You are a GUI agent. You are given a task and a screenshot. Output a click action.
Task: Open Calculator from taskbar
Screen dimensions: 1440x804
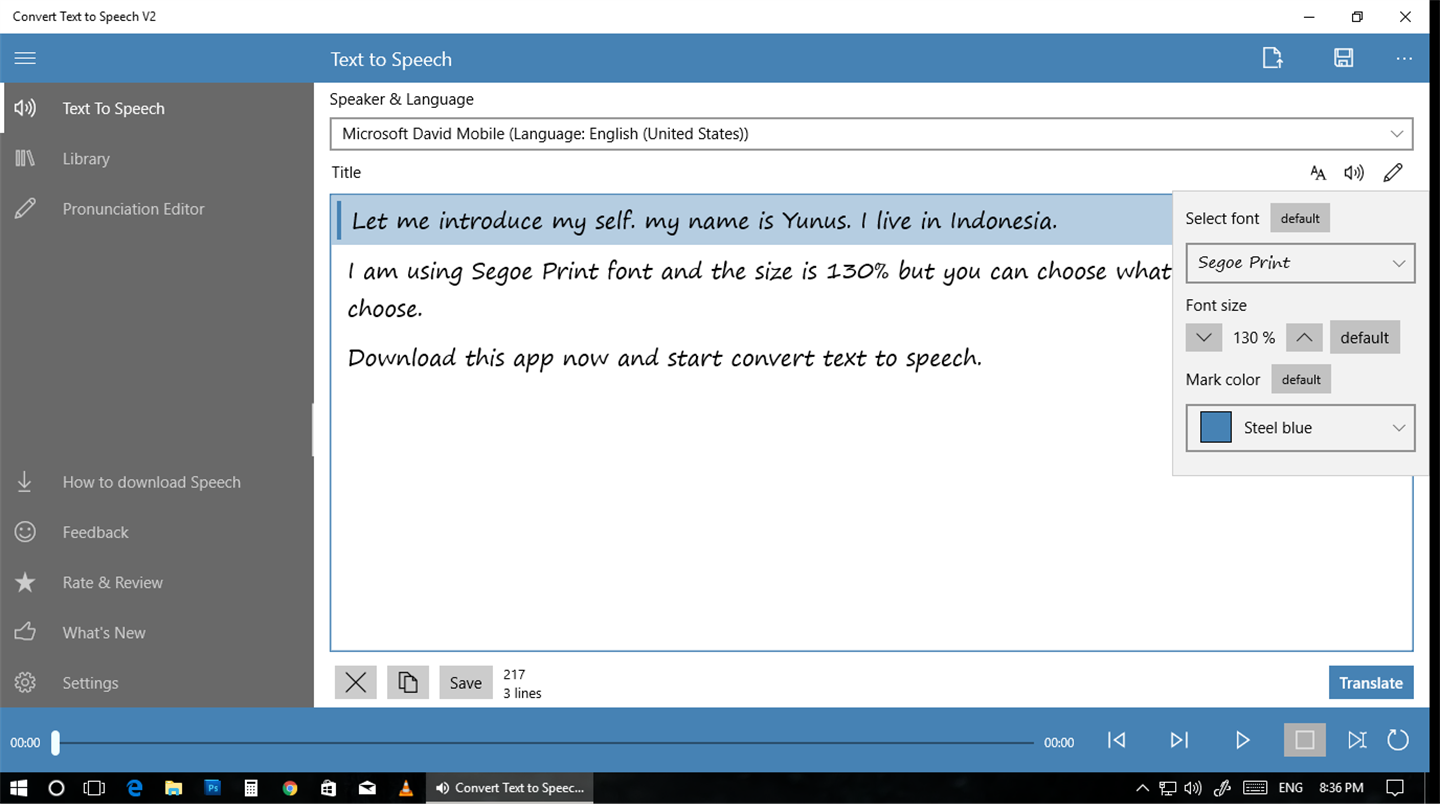point(251,788)
